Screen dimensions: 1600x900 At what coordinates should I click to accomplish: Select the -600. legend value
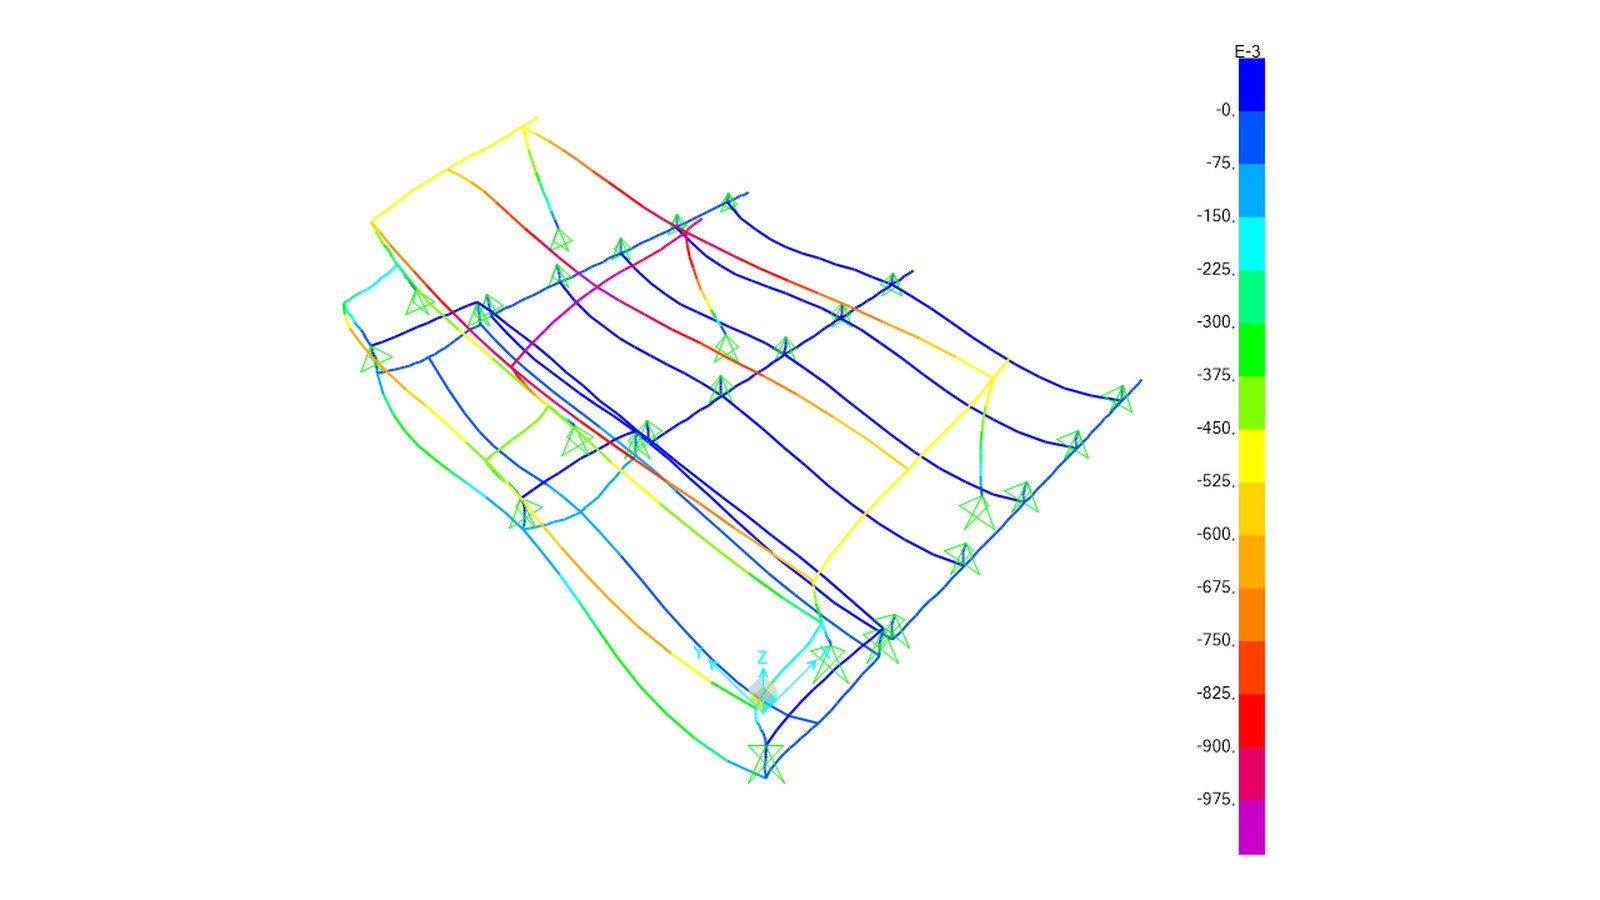1216,534
